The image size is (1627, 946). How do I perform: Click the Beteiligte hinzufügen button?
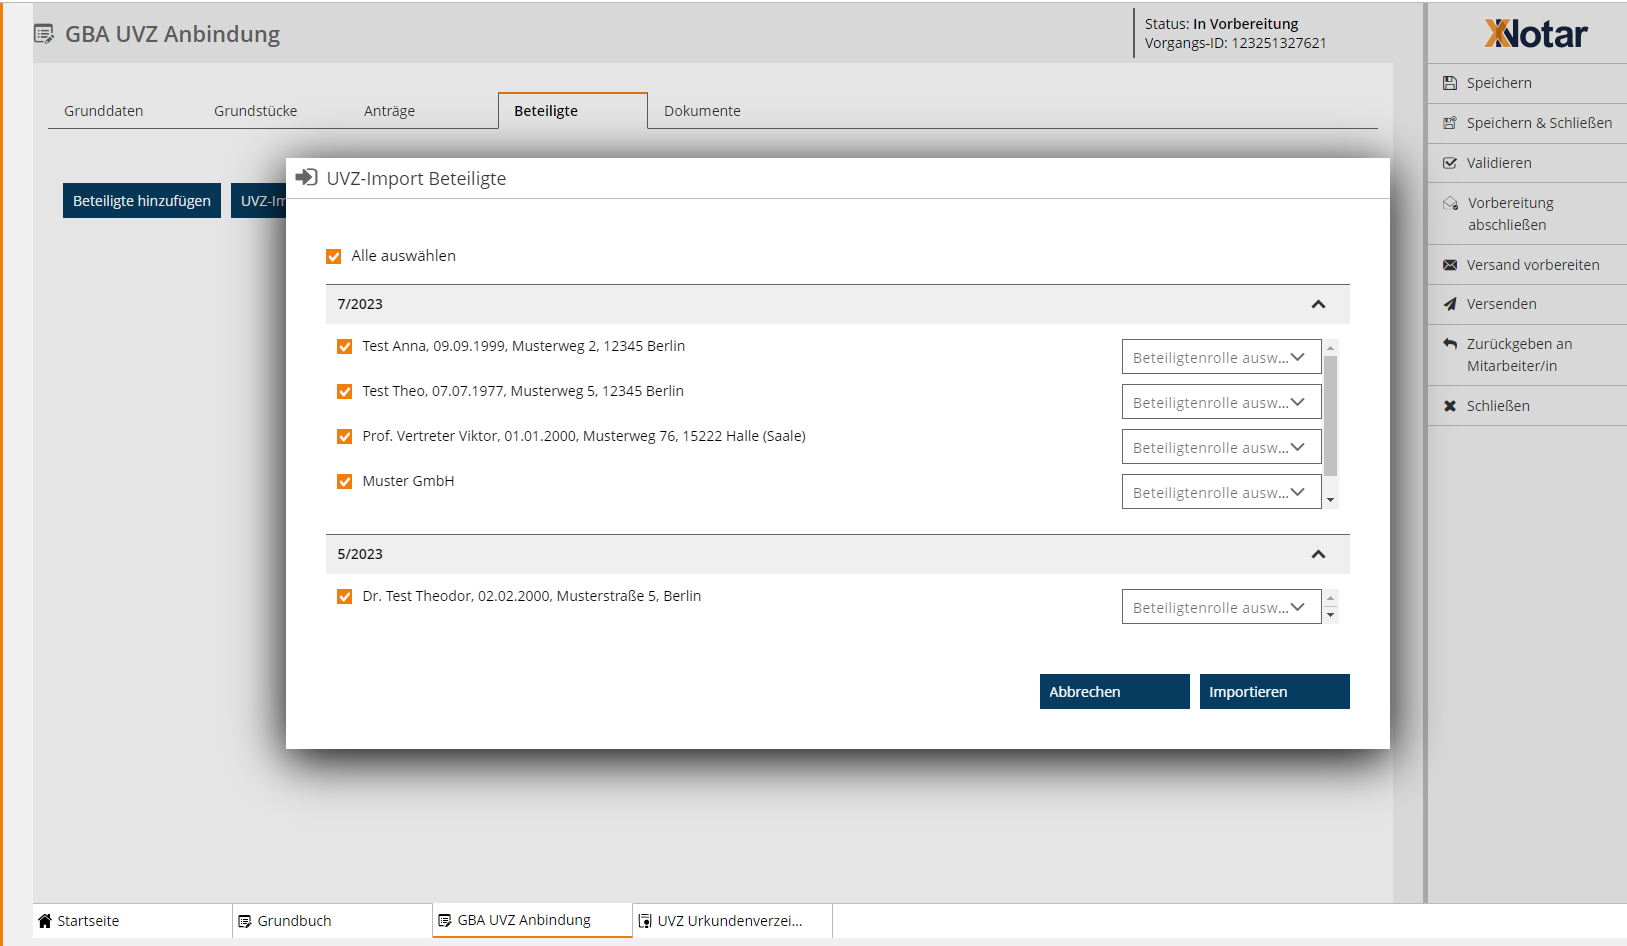[142, 201]
